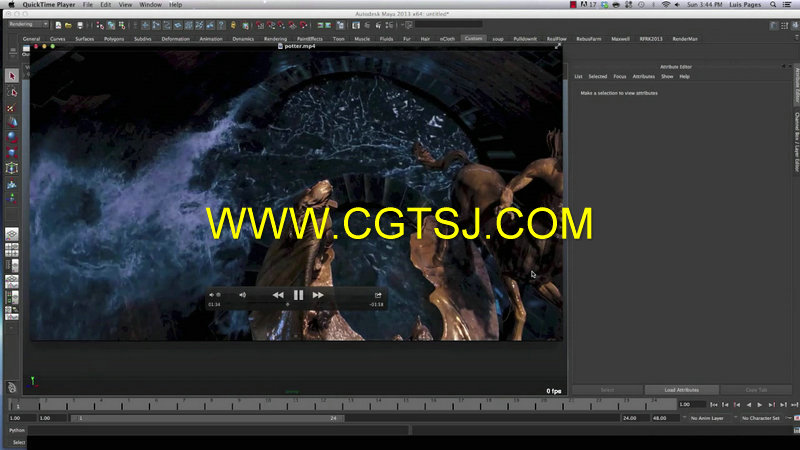Screen dimensions: 800x450
Task: Open the No Character Set dropdown
Action: (761, 418)
